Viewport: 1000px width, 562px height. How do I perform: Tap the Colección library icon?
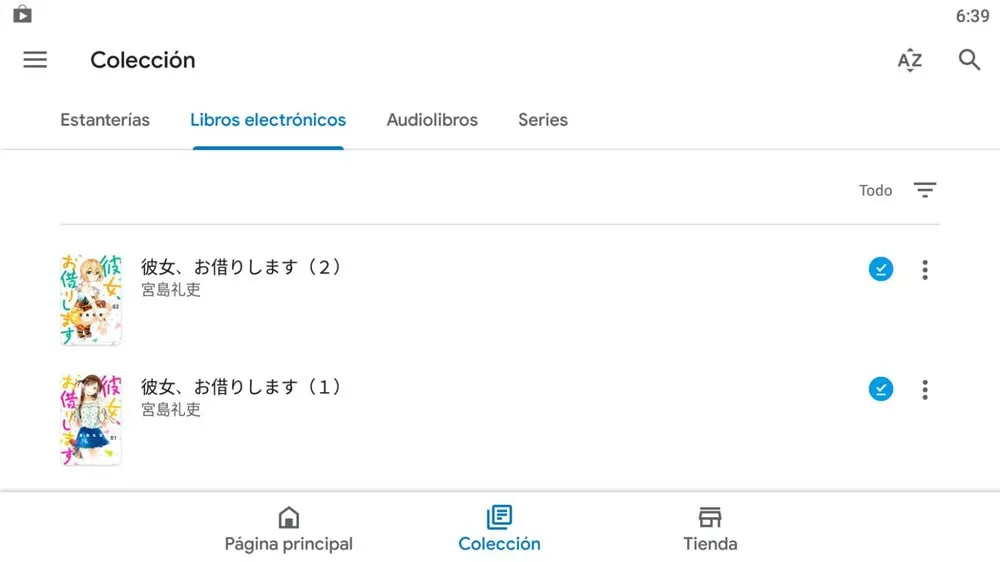(499, 518)
